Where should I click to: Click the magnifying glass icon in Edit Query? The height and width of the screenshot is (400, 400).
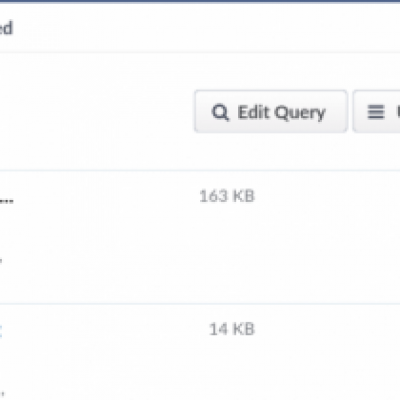coord(220,112)
